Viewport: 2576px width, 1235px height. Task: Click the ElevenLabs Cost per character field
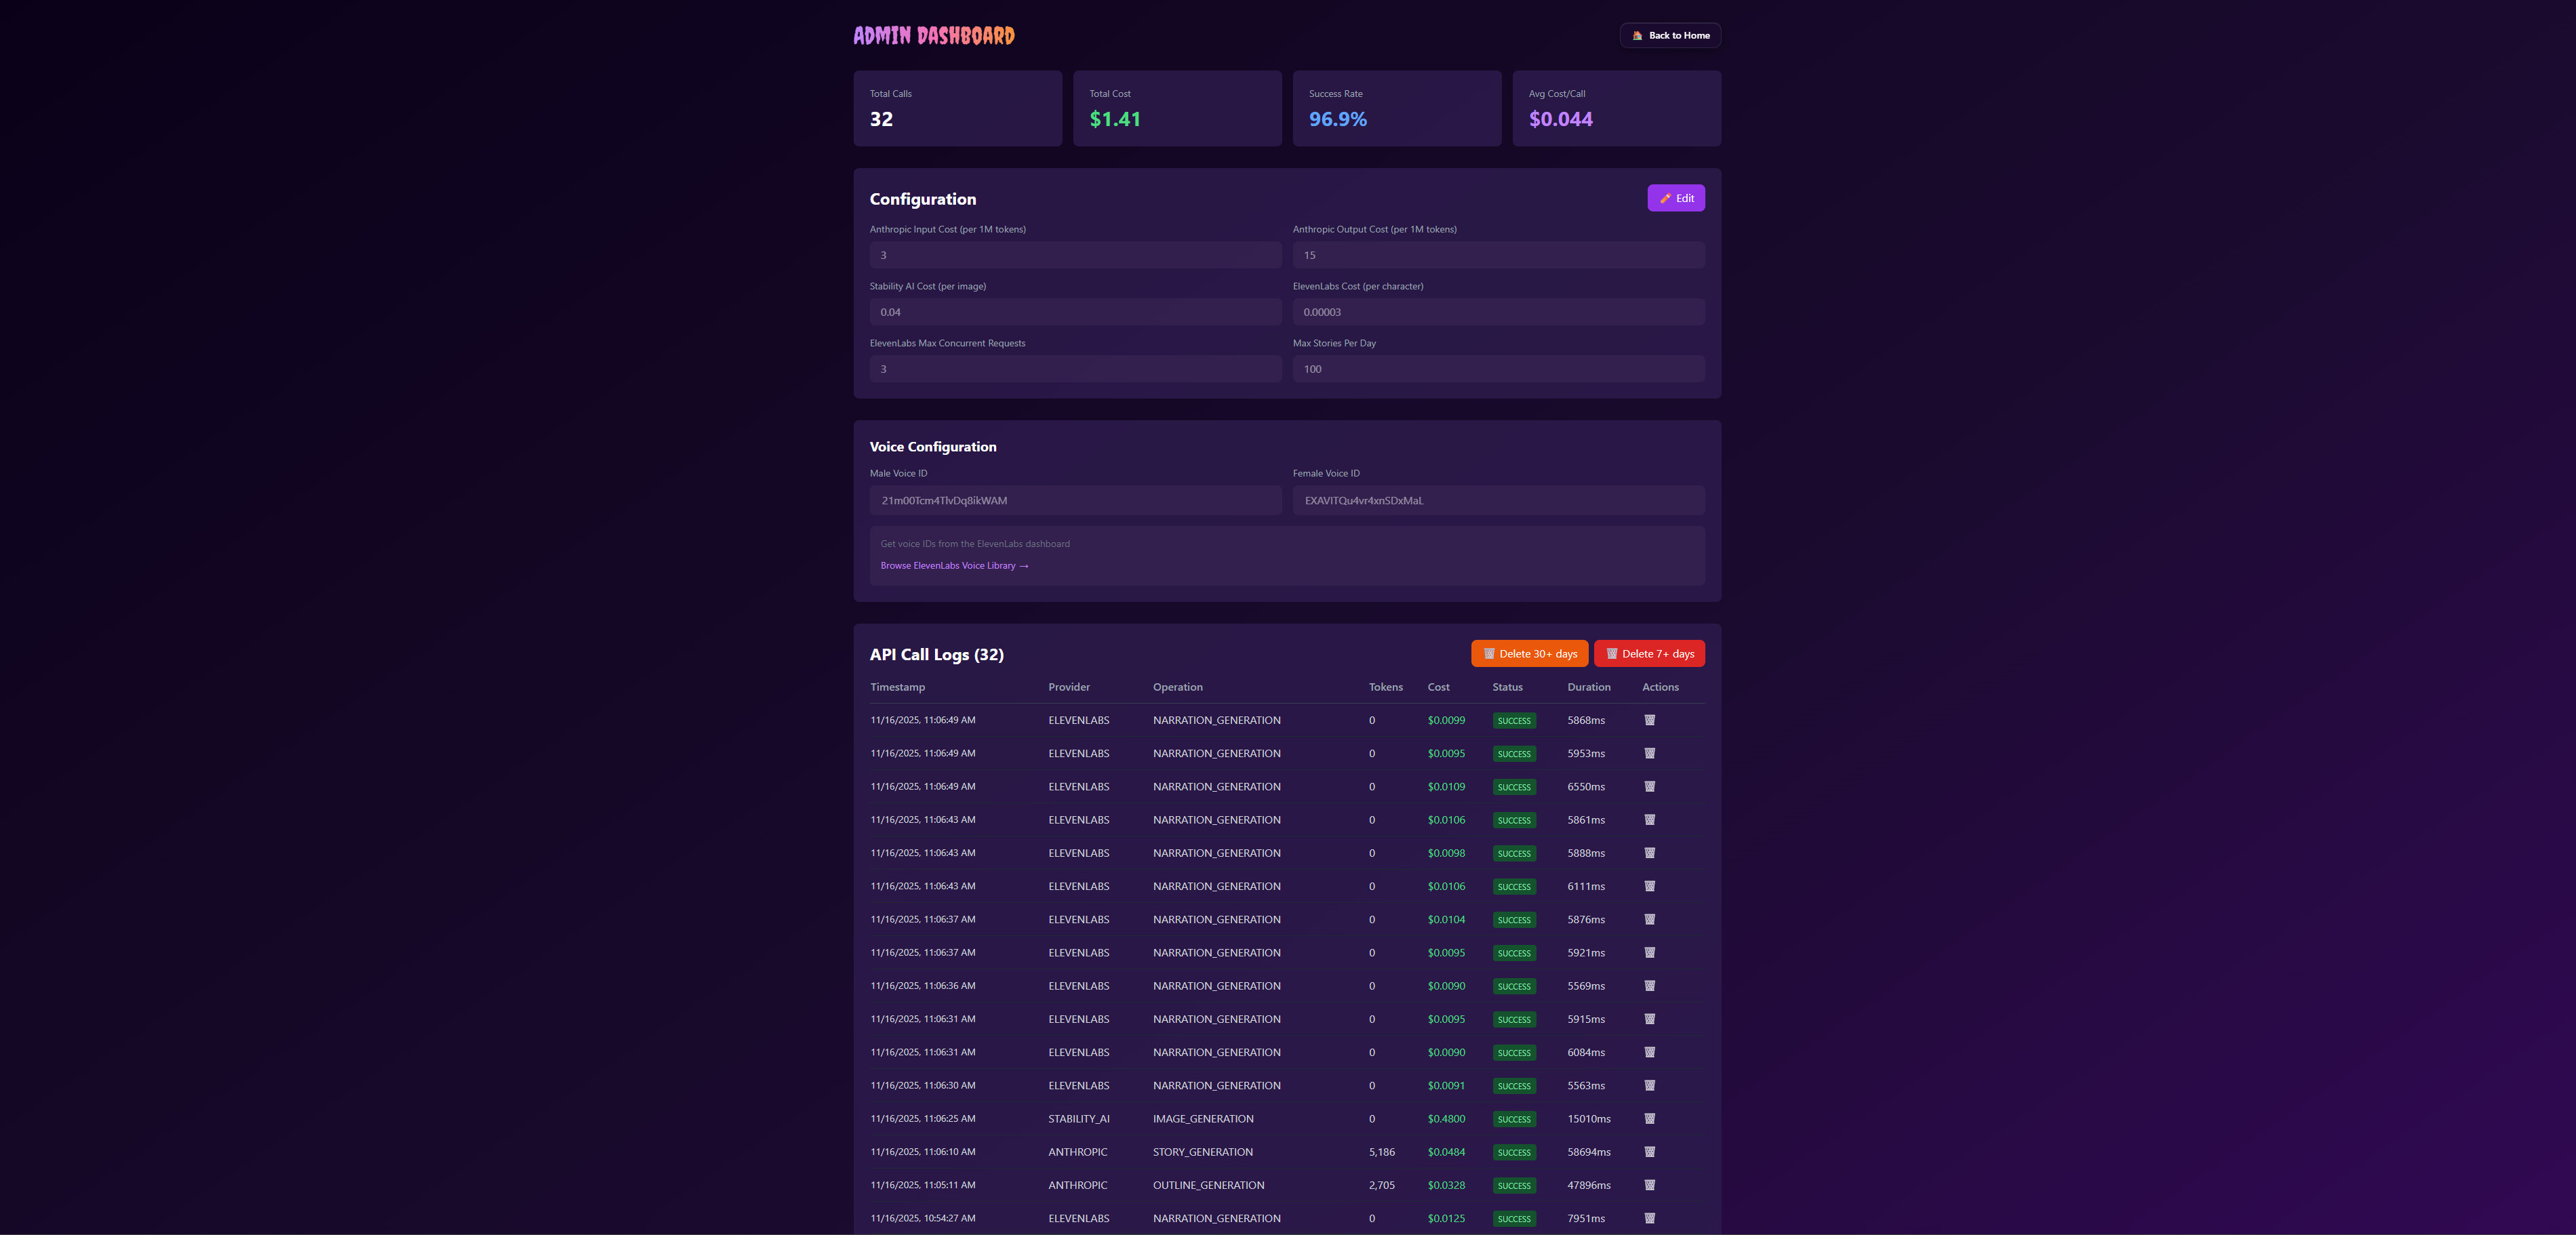click(x=1497, y=312)
